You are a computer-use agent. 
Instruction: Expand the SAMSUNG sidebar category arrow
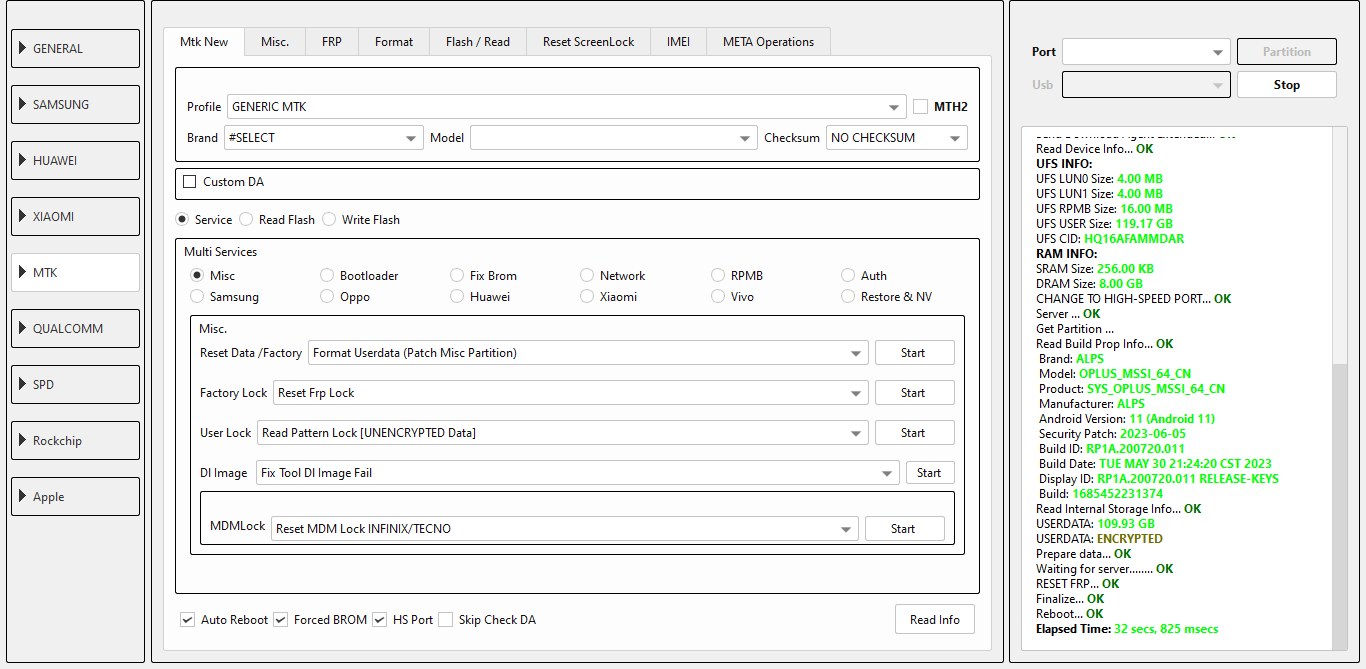22,105
